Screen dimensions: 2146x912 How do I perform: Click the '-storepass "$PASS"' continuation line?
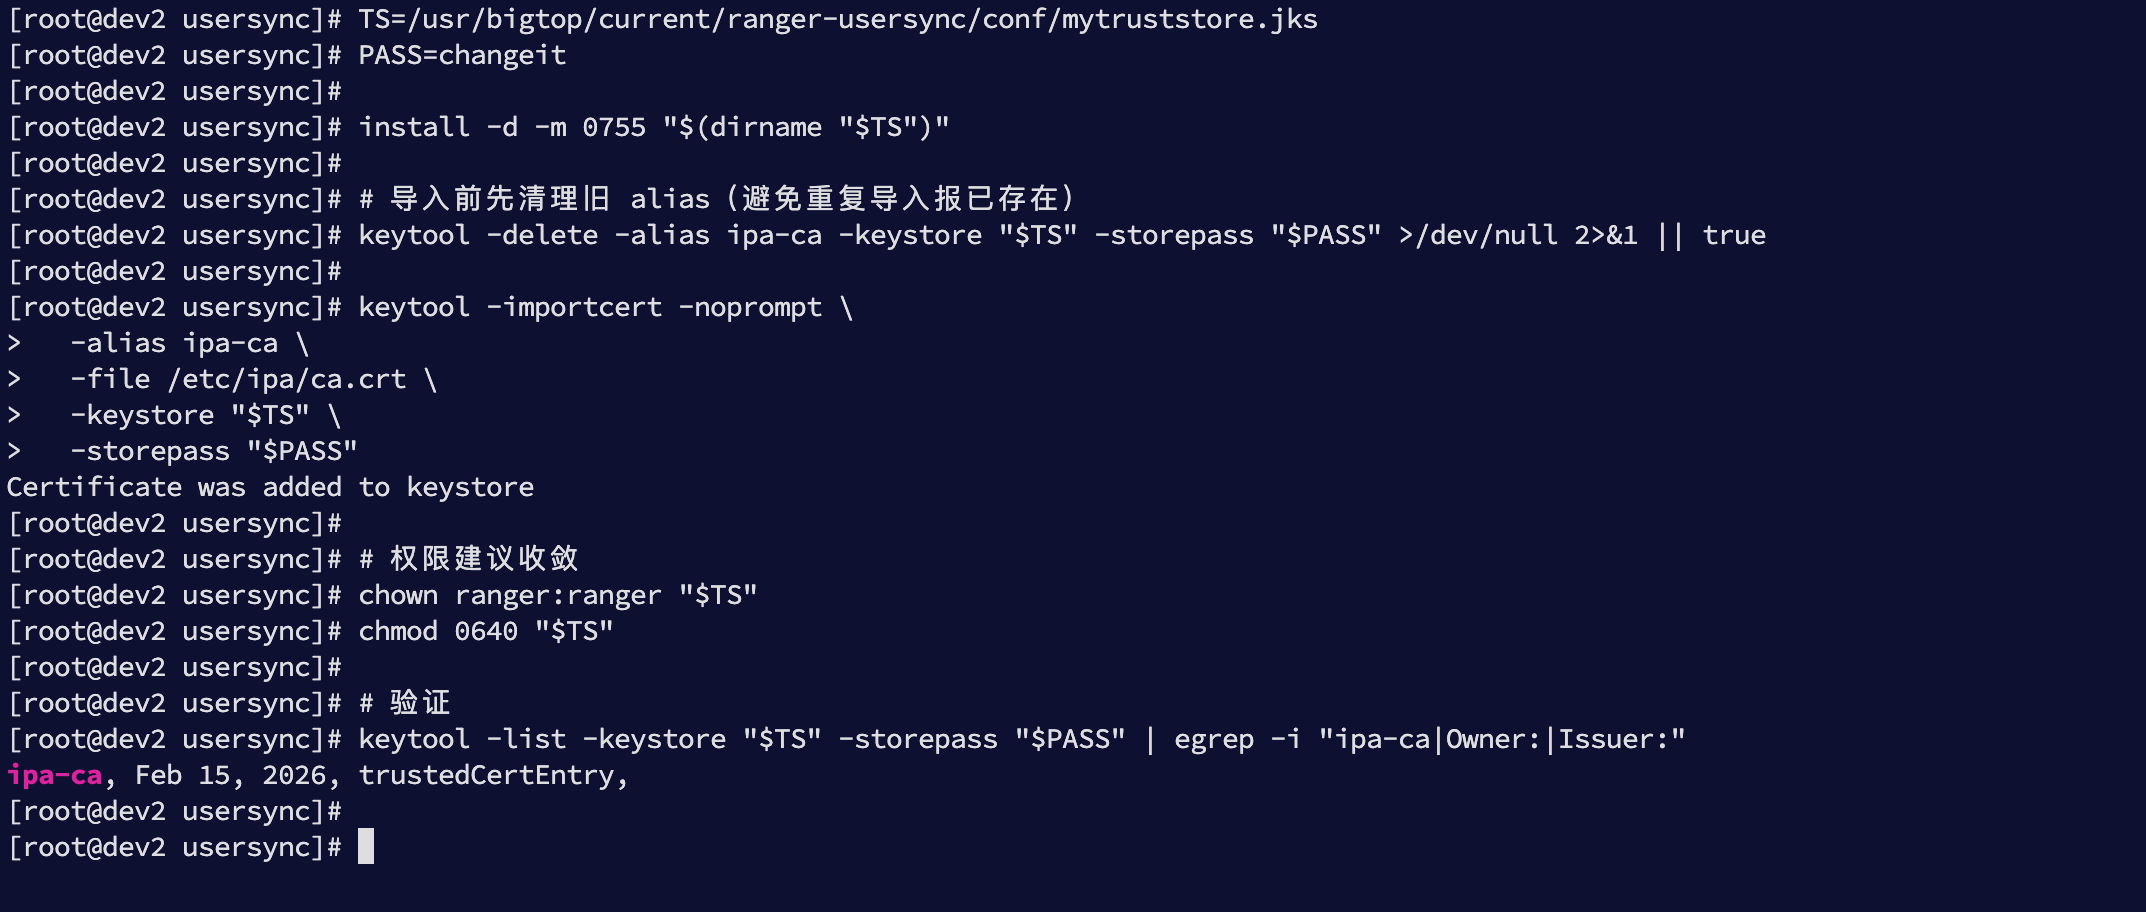(x=214, y=451)
